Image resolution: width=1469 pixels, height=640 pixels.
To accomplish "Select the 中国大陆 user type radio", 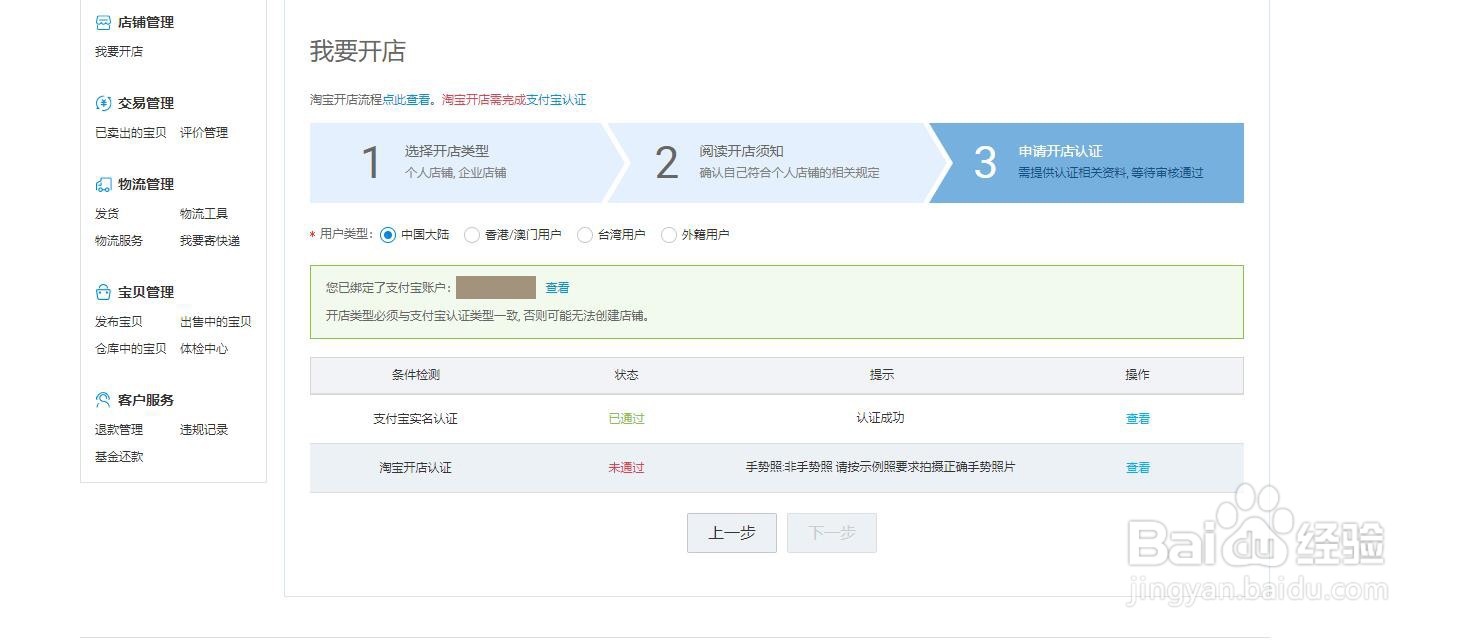I will point(388,235).
